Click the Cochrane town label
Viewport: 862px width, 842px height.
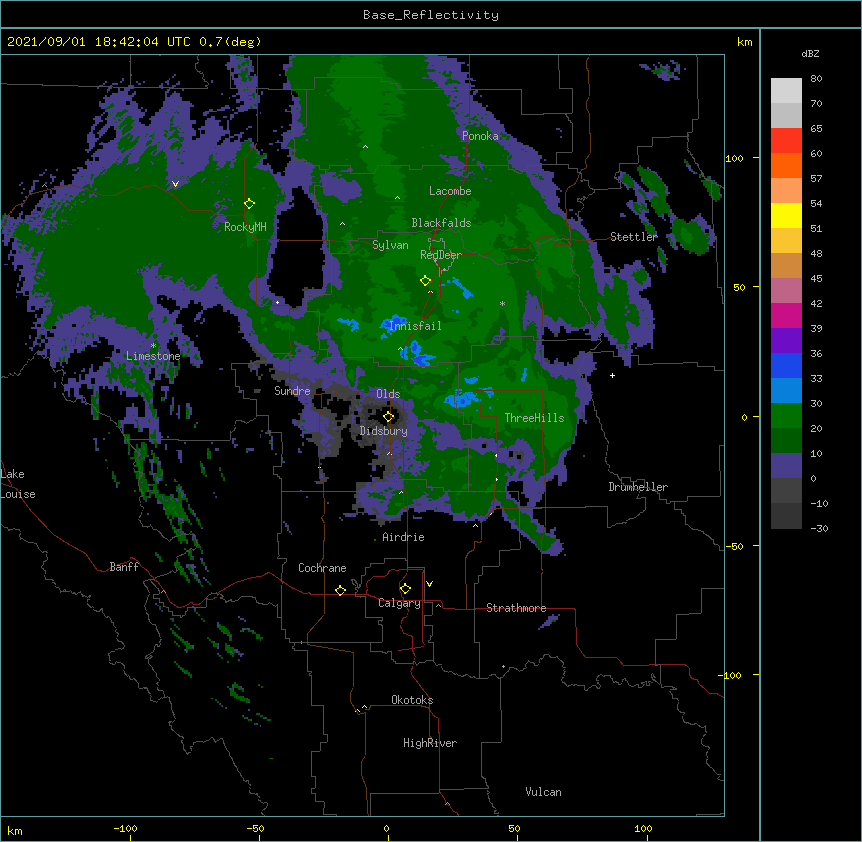[322, 568]
